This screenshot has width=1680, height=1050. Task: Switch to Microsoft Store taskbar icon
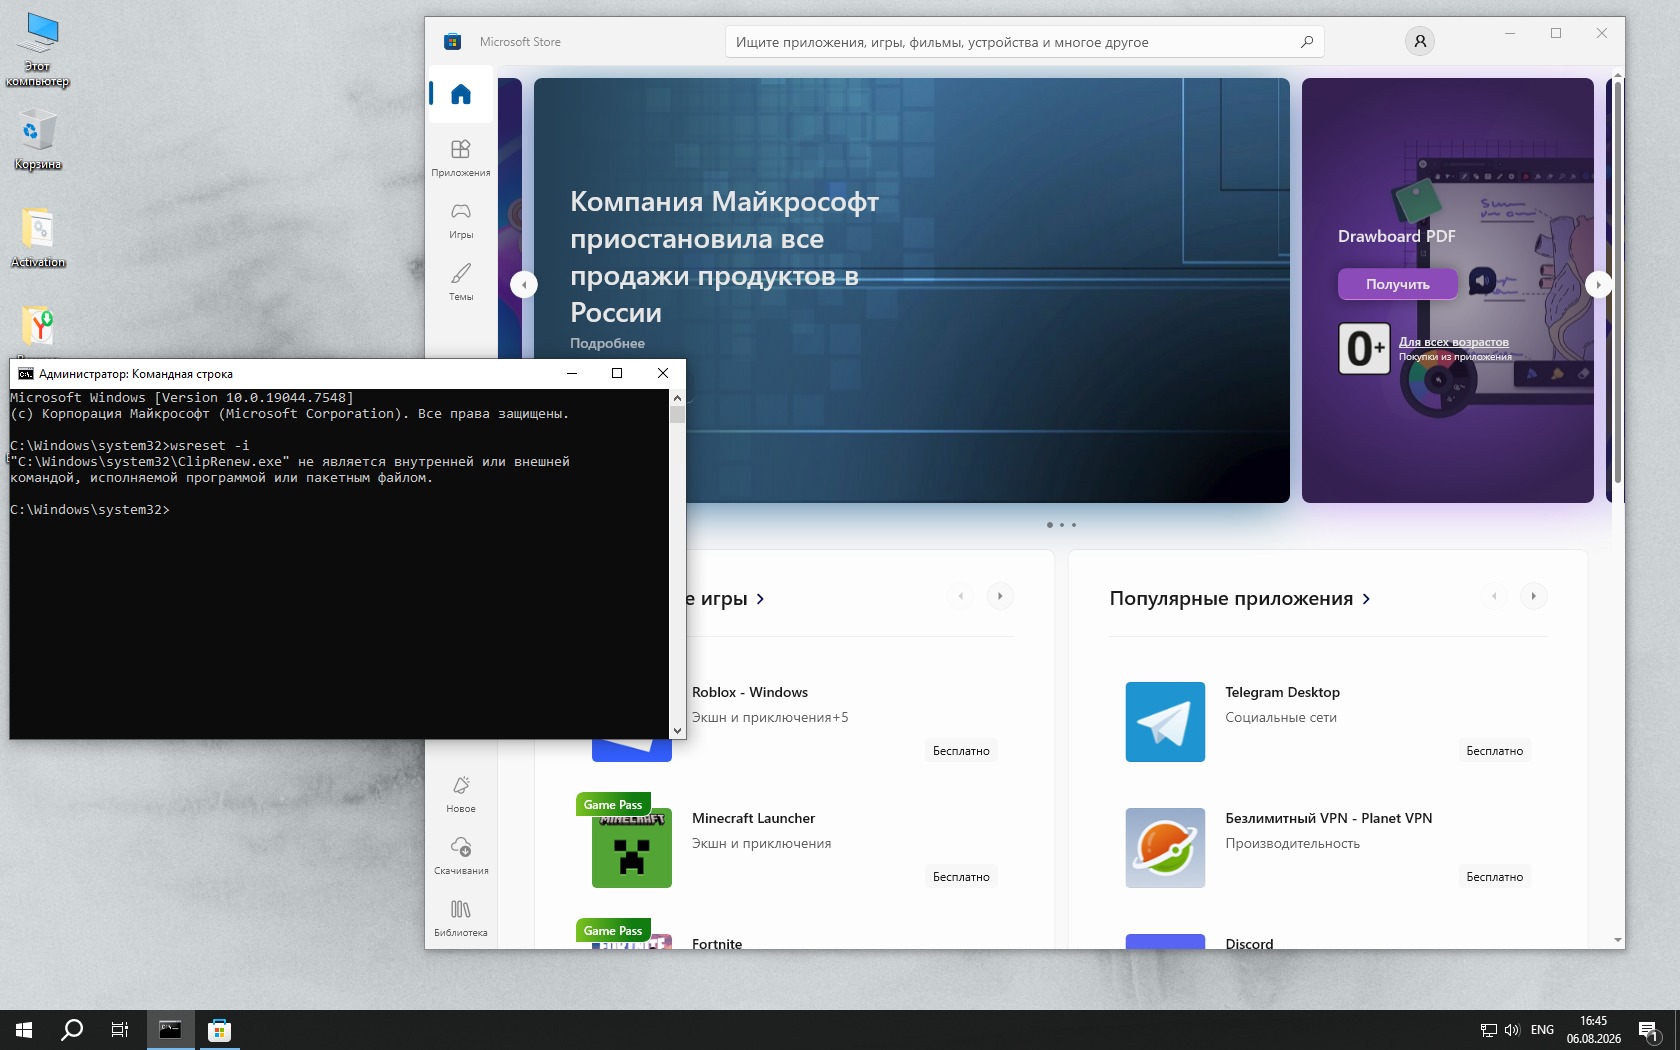click(x=220, y=1030)
